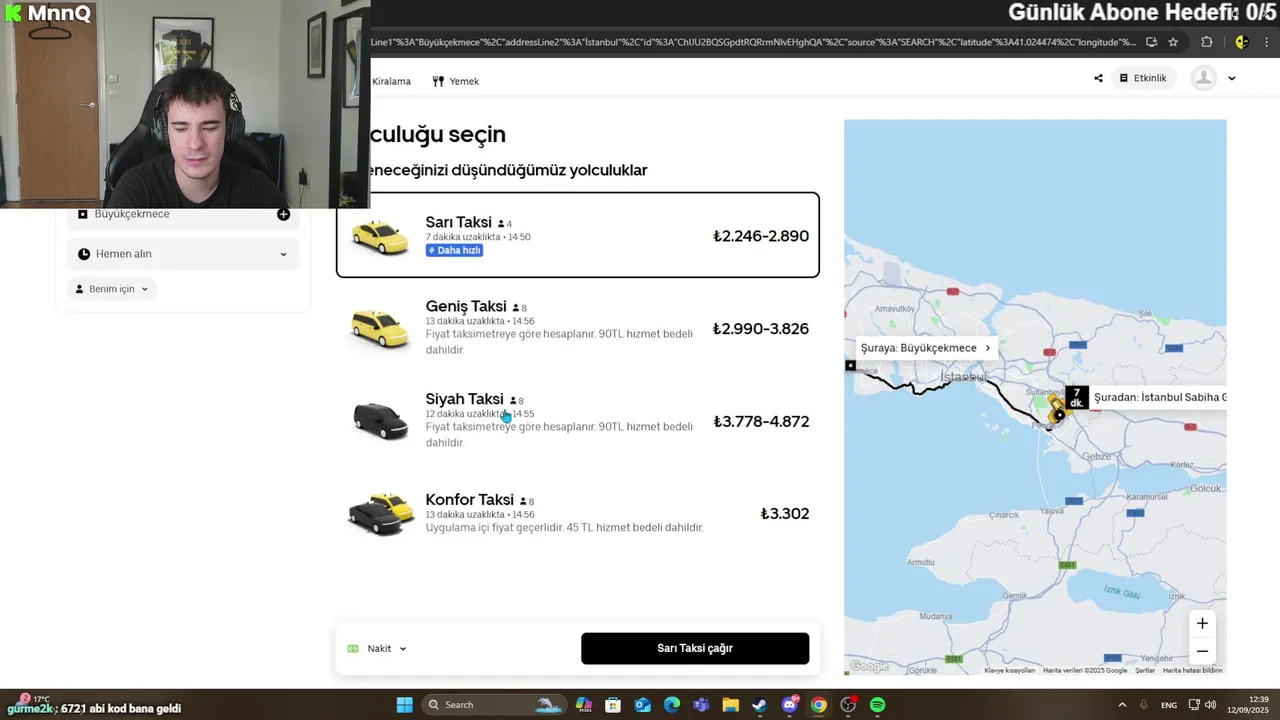
Task: Click the Geniş Taksi yellow van image
Action: click(380, 328)
